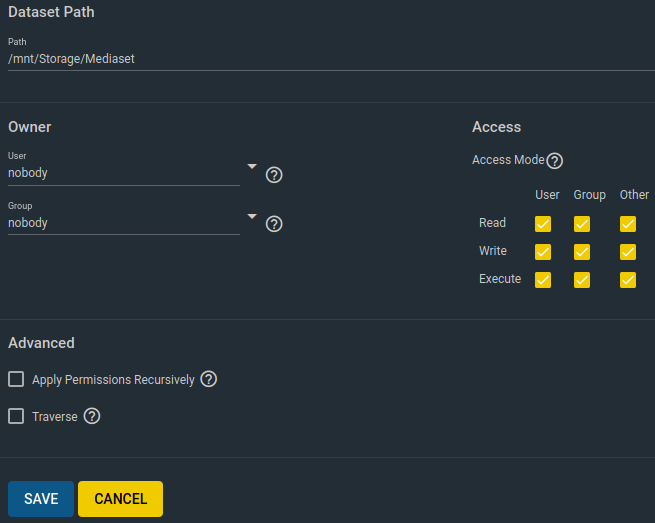The image size is (655, 523).
Task: Open help icon beside User owner field
Action: coord(274,175)
